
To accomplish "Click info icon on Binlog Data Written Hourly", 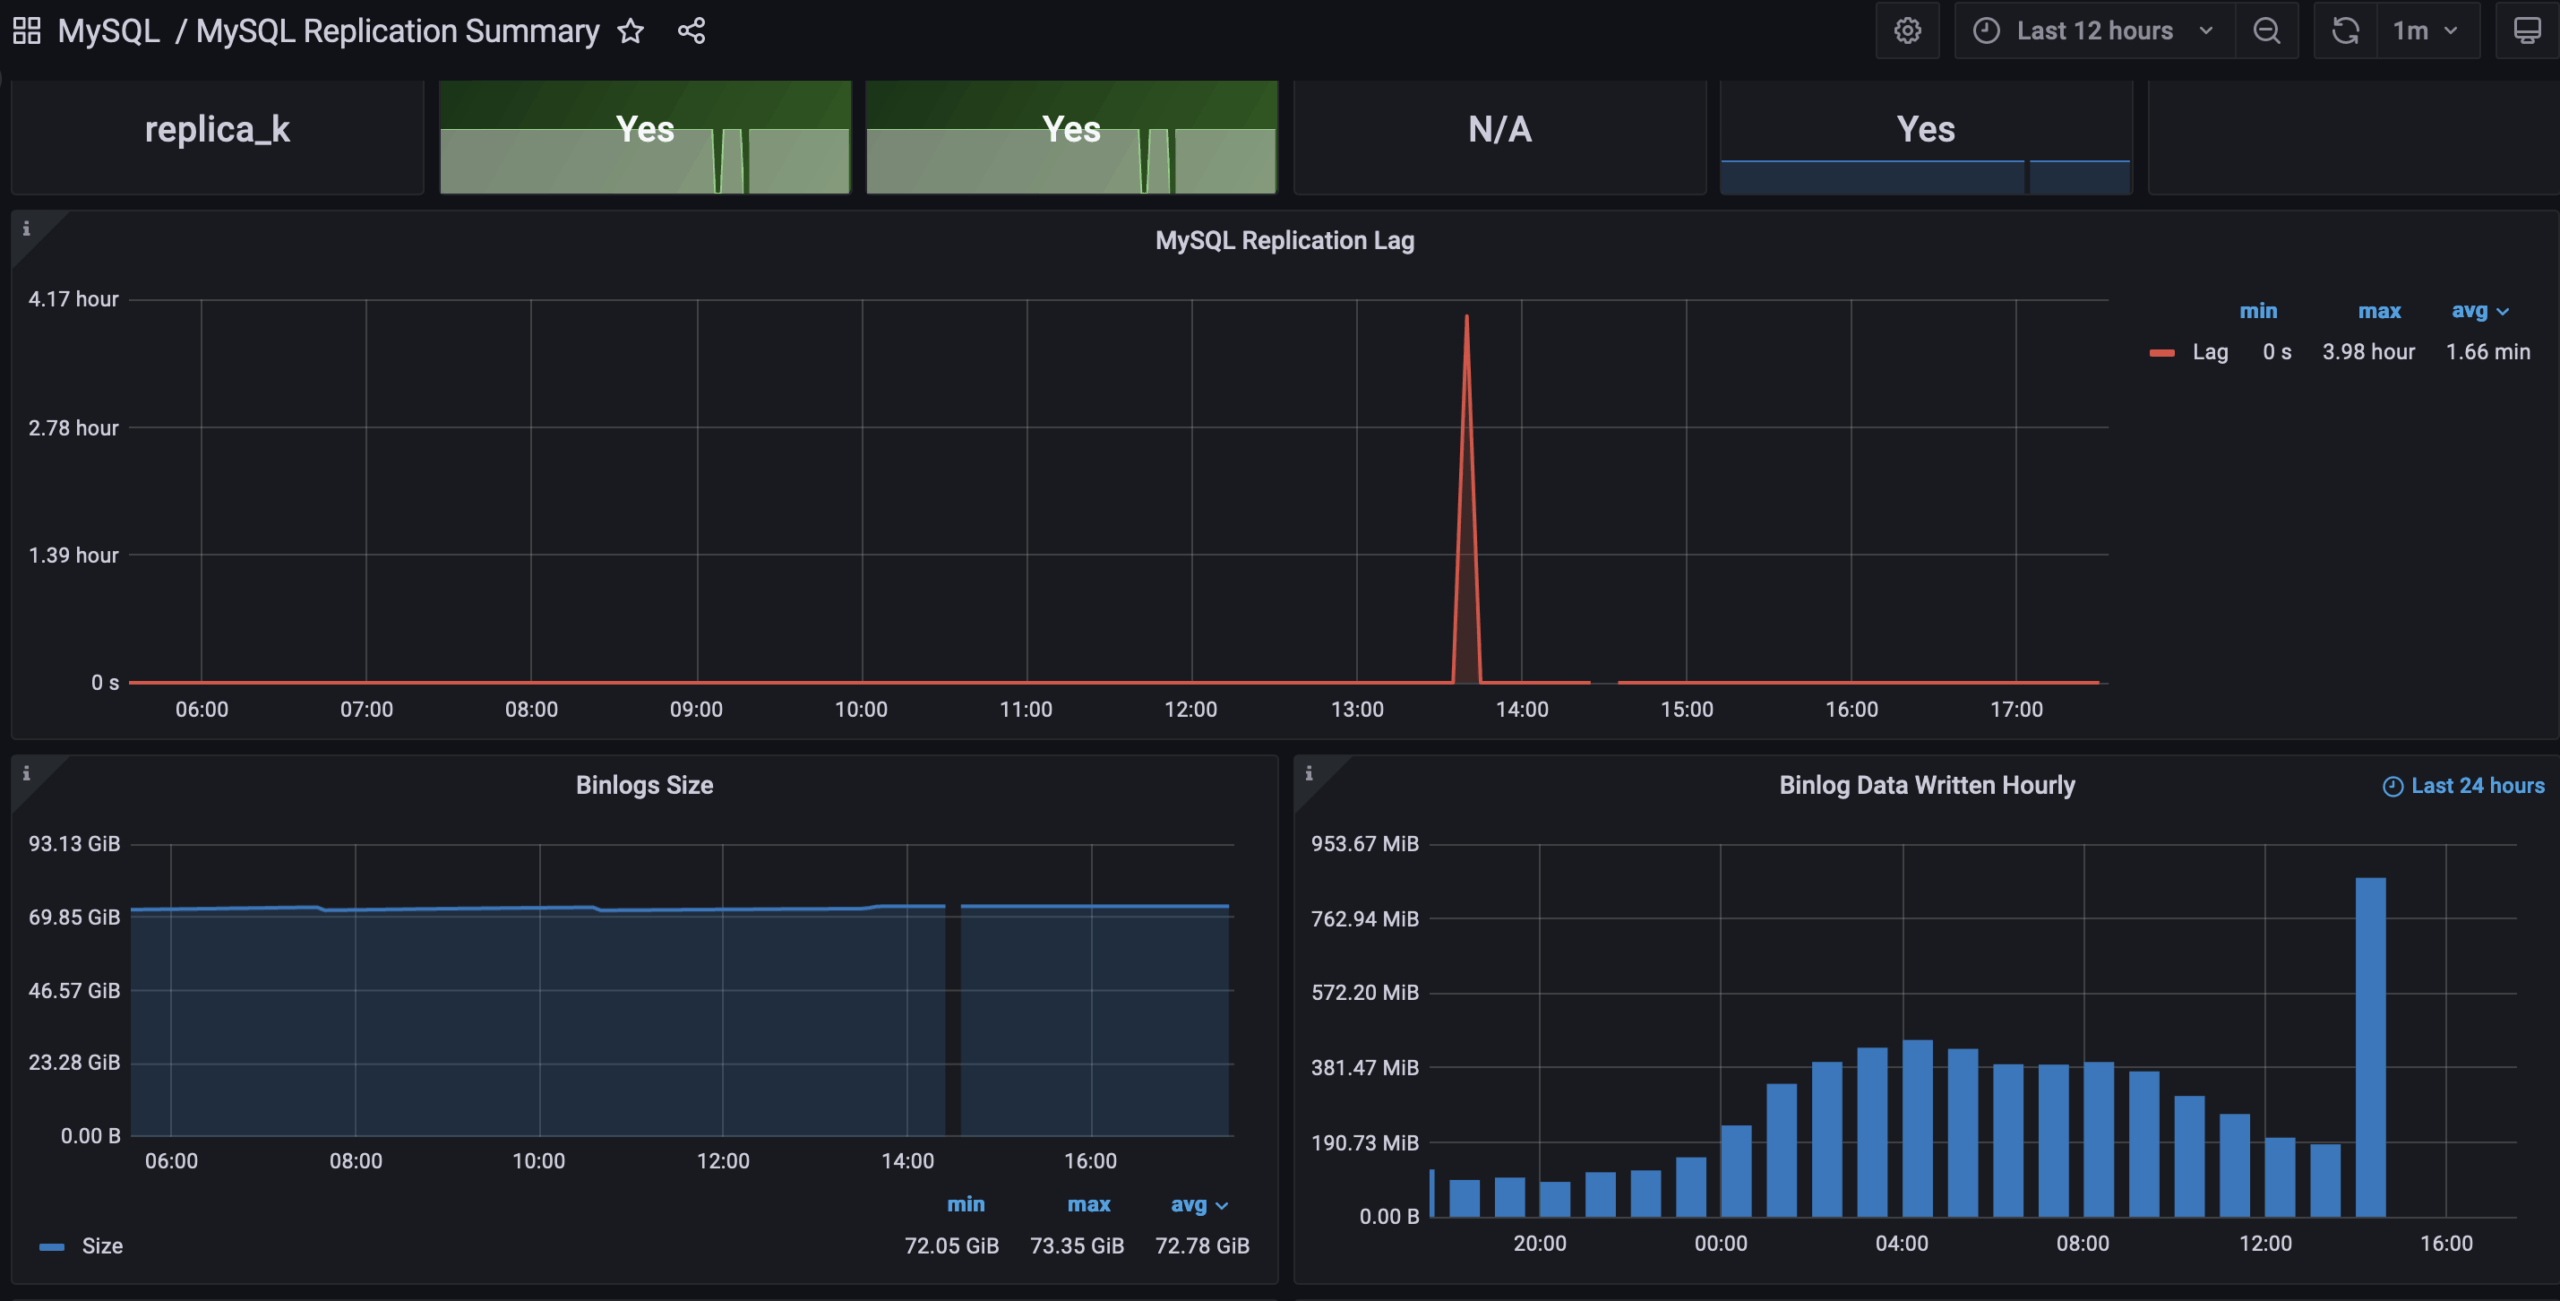I will [1309, 773].
